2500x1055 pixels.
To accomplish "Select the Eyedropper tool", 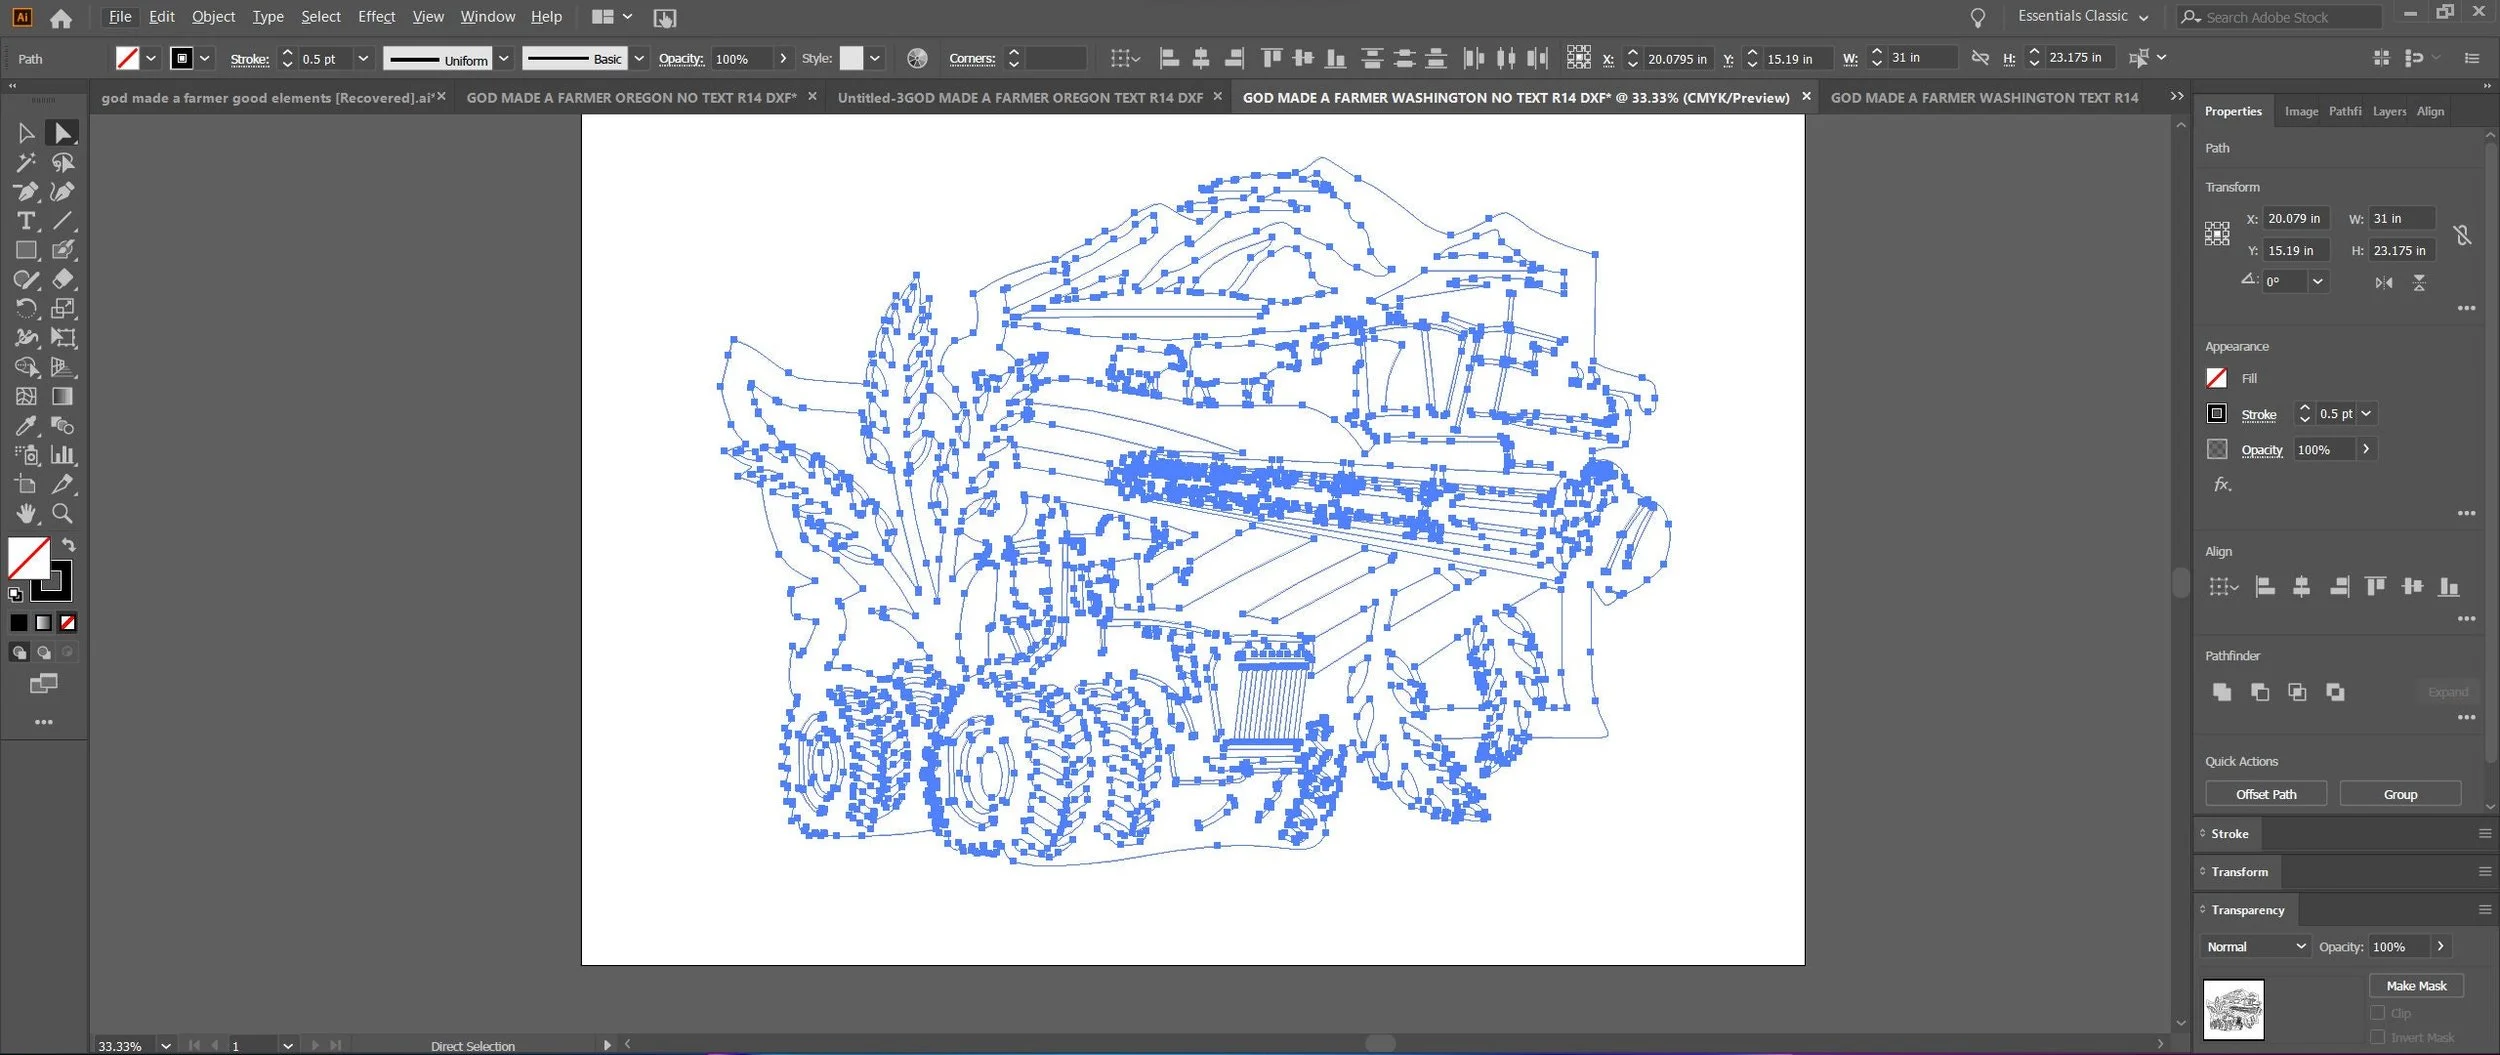I will [x=26, y=426].
